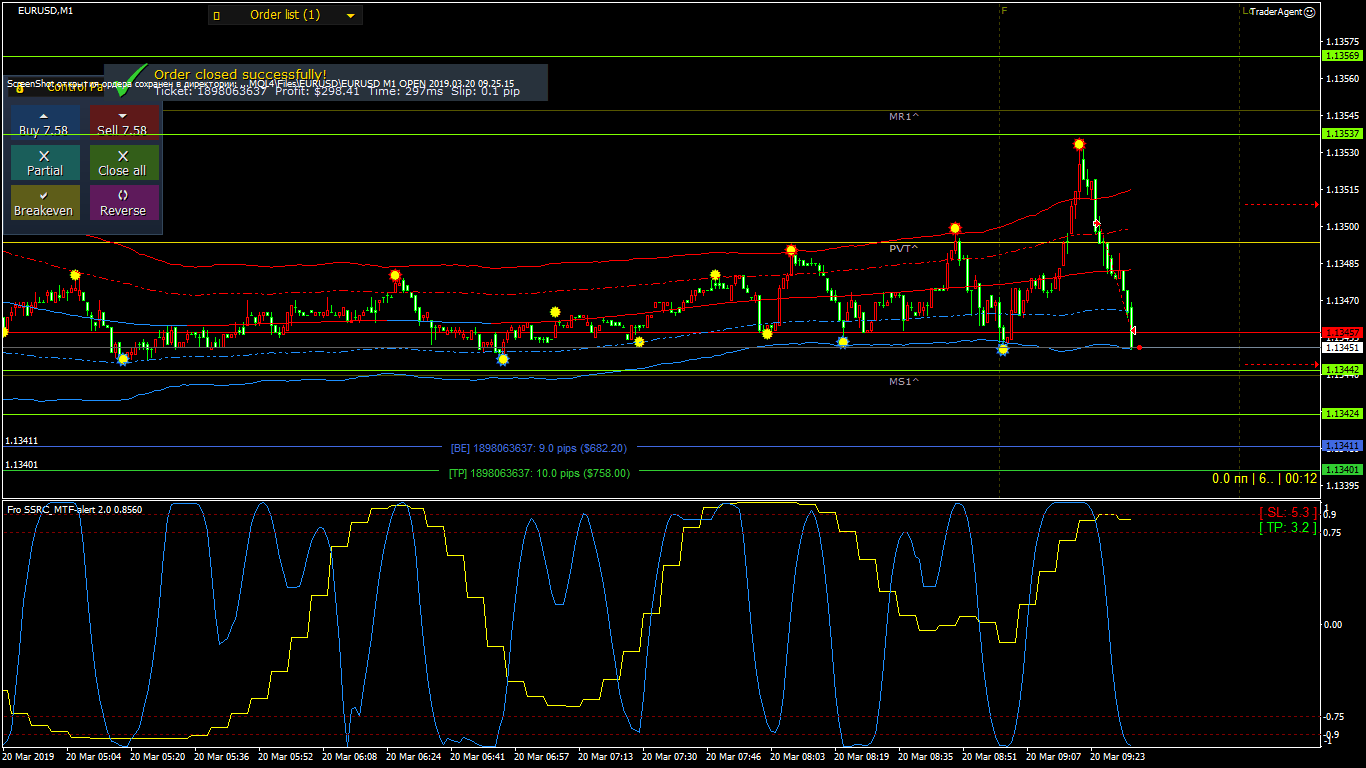Select the red 1.13457 price label
The height and width of the screenshot is (768, 1366).
click(x=1343, y=332)
